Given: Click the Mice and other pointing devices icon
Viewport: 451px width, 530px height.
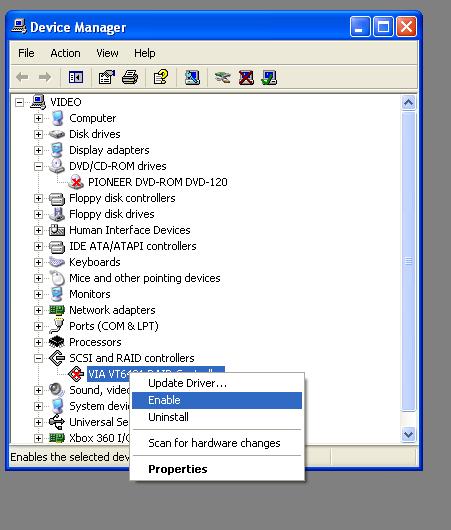Looking at the screenshot, I should coord(57,278).
